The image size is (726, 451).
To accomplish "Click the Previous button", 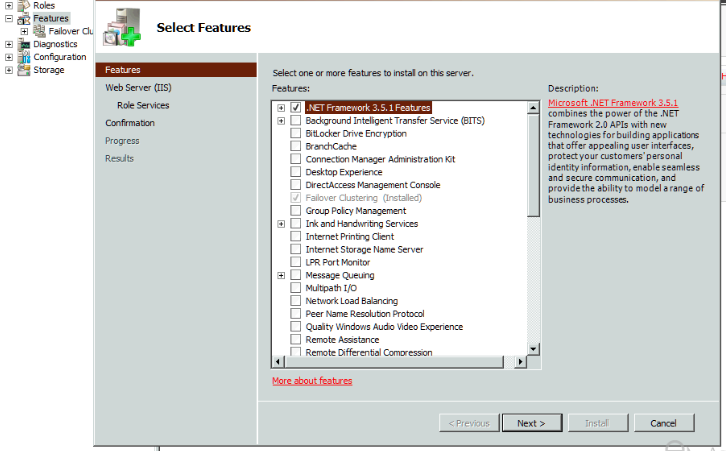I will 469,423.
